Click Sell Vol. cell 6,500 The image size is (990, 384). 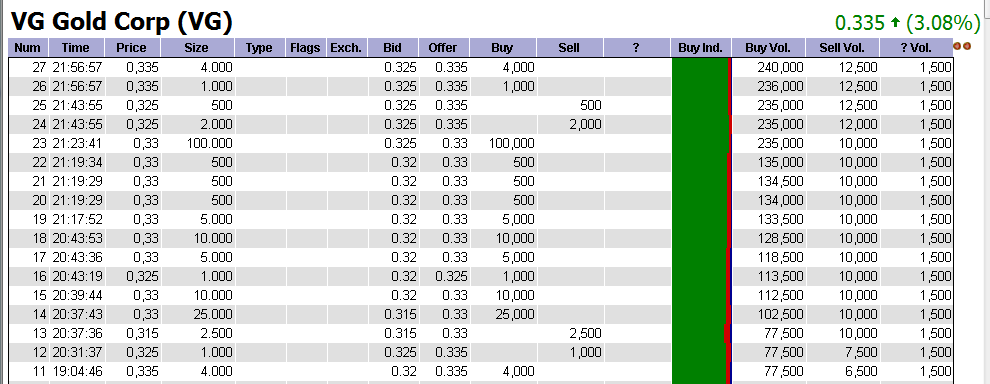[x=861, y=371]
